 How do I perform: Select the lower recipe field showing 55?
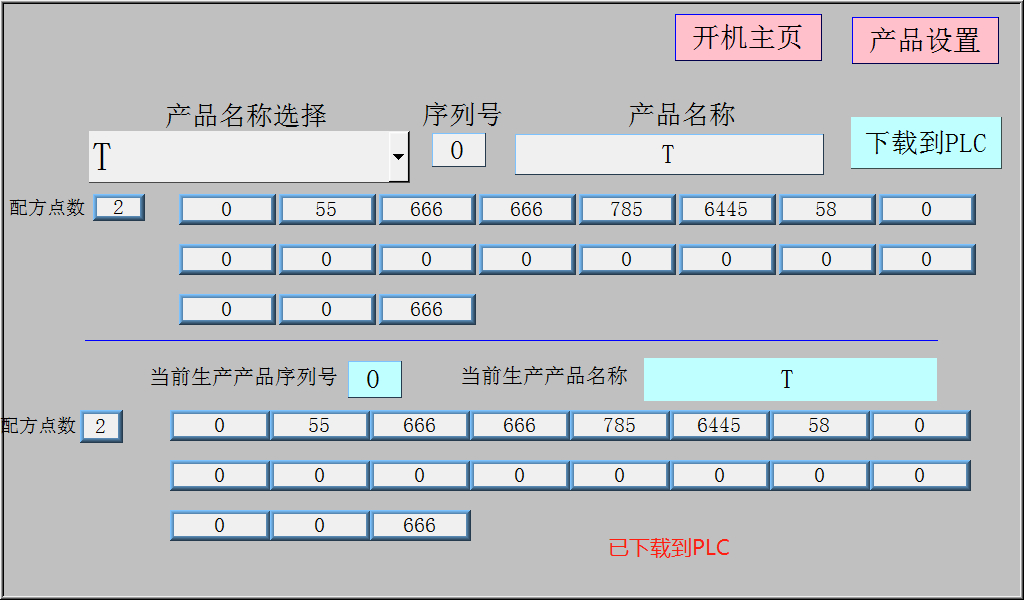320,425
